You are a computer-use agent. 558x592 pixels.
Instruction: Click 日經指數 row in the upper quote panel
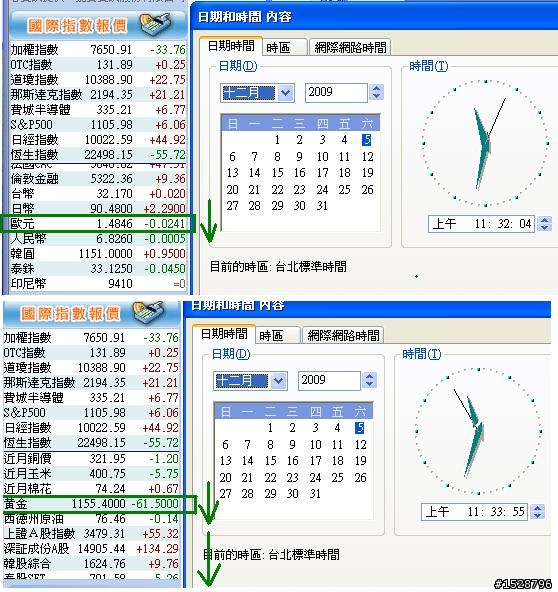[x=98, y=140]
